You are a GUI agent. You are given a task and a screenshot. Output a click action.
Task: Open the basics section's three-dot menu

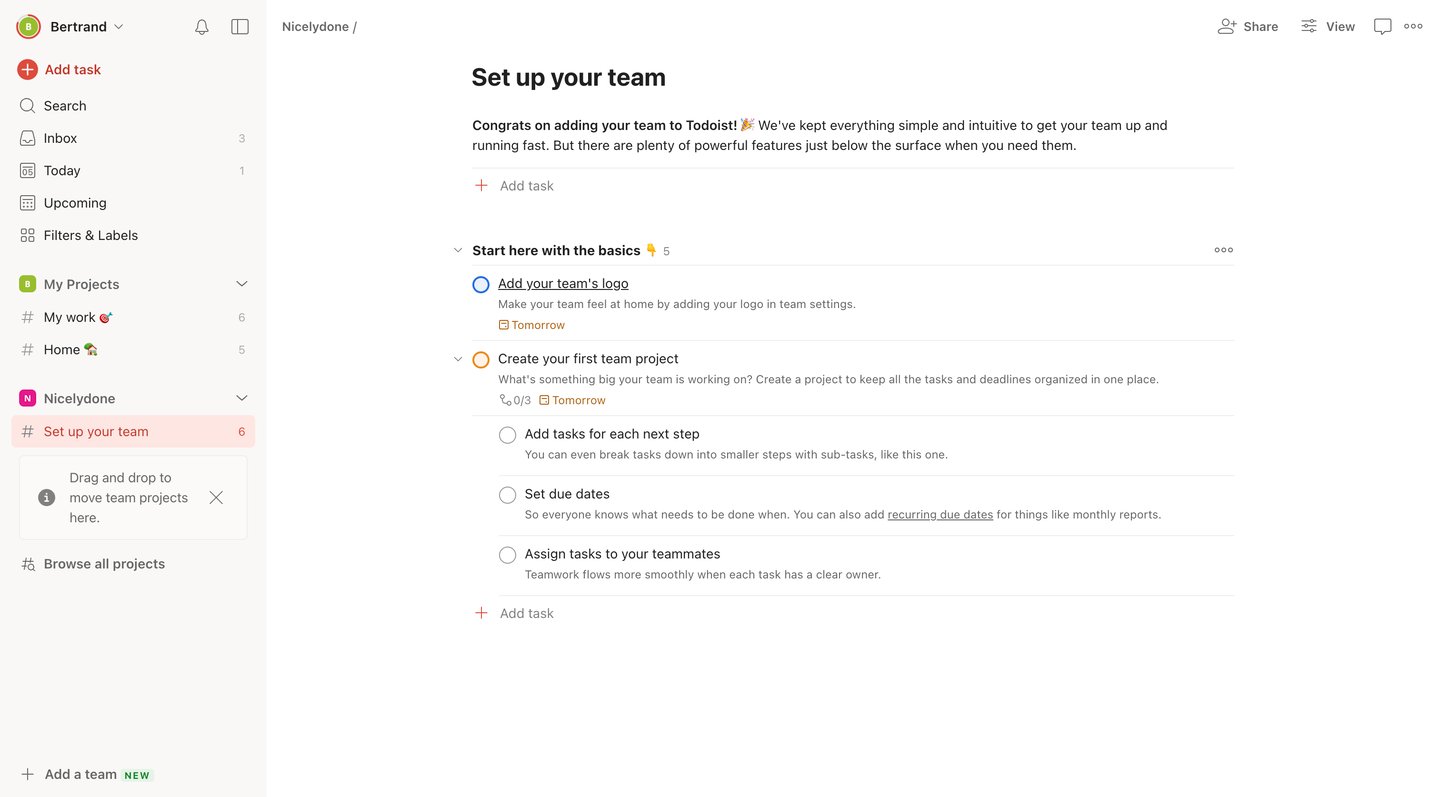pos(1223,249)
